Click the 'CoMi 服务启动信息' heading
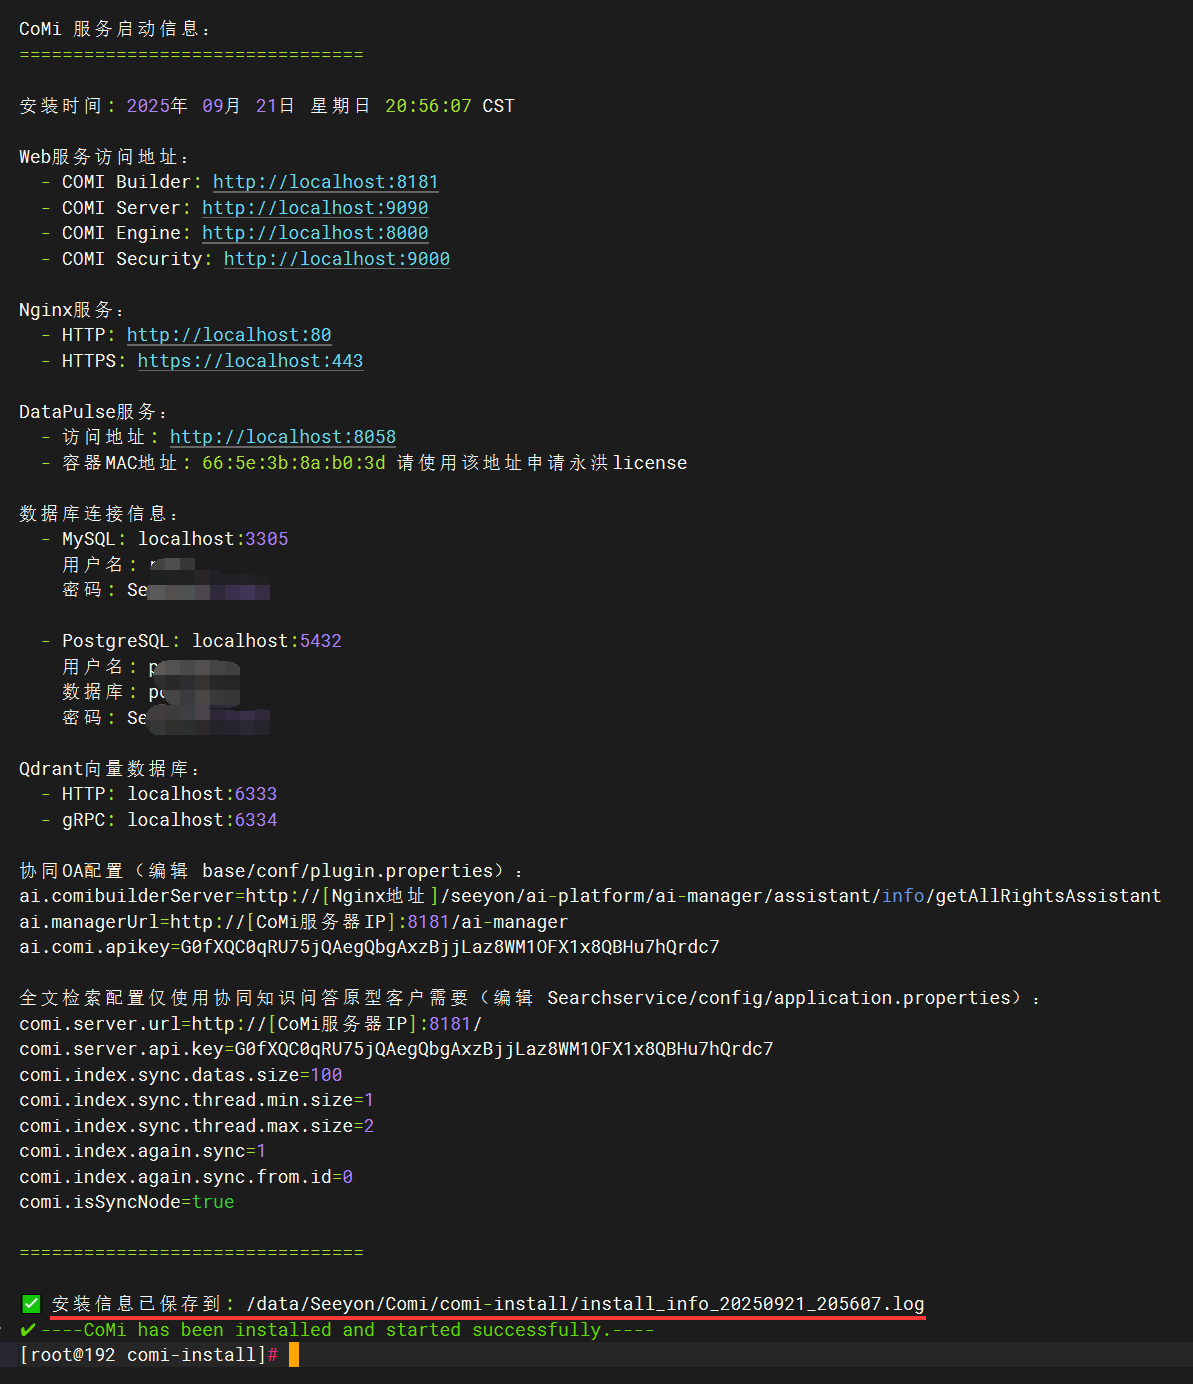1193x1384 pixels. coord(115,29)
